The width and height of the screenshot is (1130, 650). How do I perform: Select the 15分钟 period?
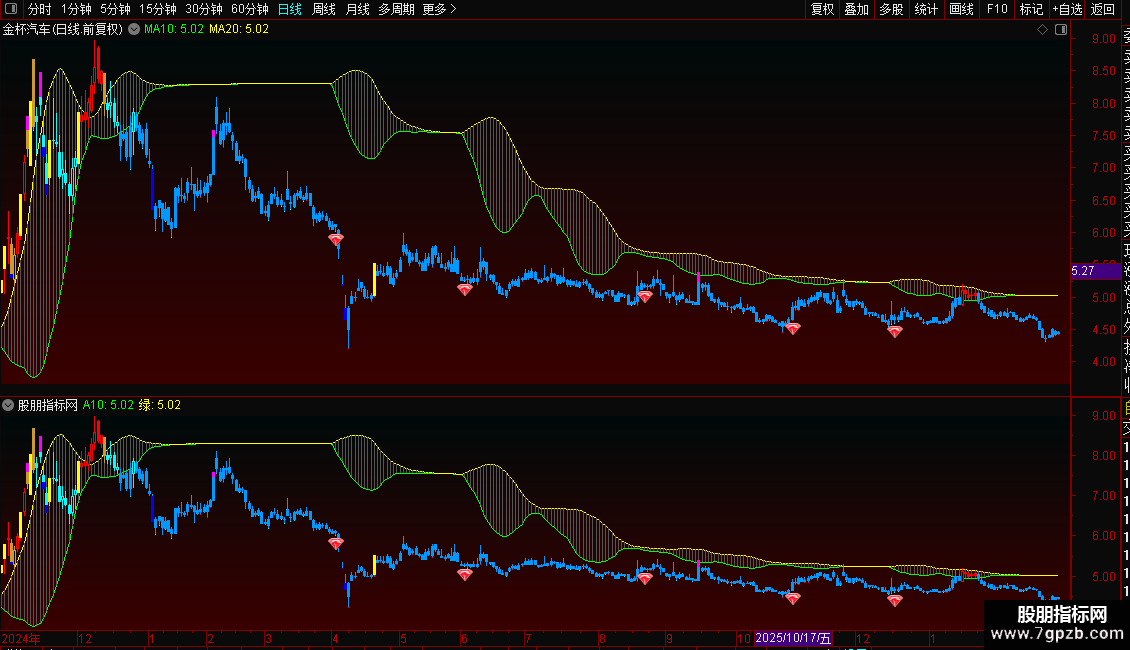point(158,9)
